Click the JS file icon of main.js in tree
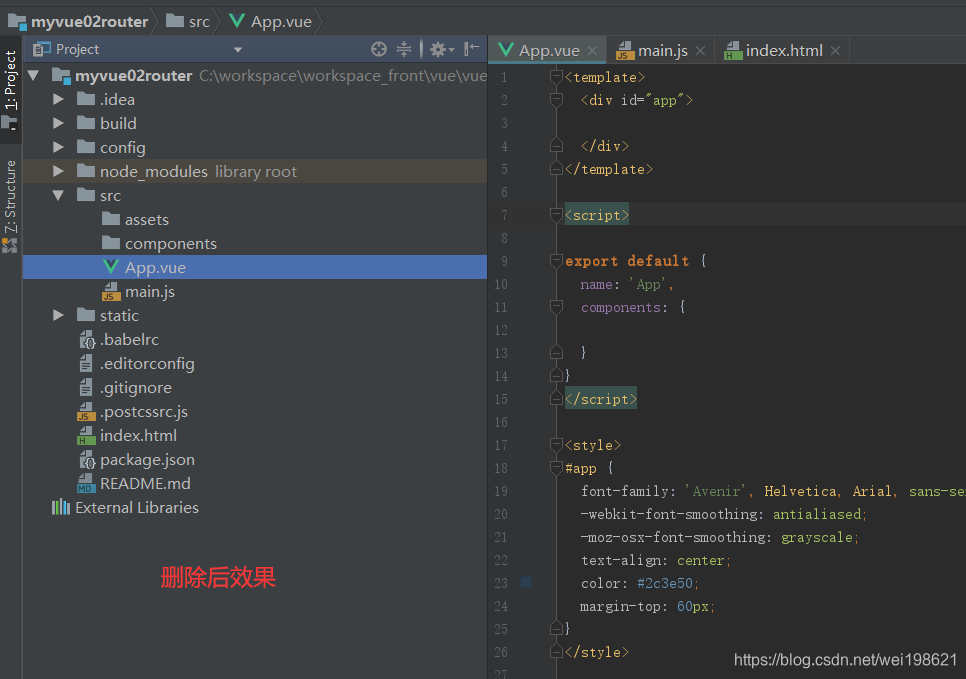 tap(111, 291)
